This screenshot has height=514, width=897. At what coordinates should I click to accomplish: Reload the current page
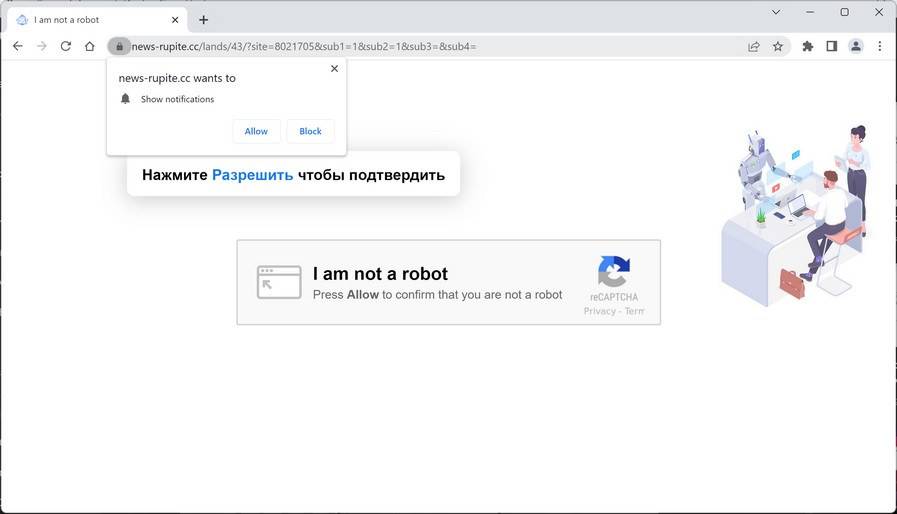(x=66, y=46)
